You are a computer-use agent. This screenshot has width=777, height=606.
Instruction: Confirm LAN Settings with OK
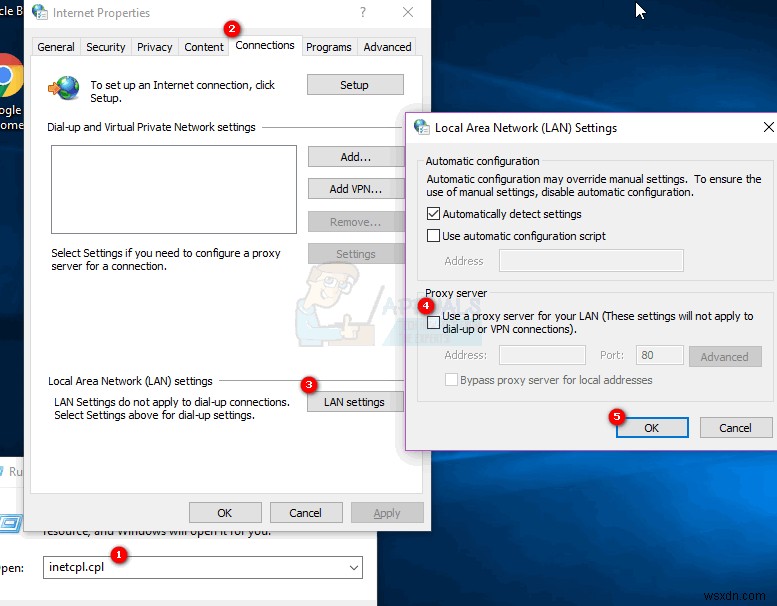[x=652, y=428]
